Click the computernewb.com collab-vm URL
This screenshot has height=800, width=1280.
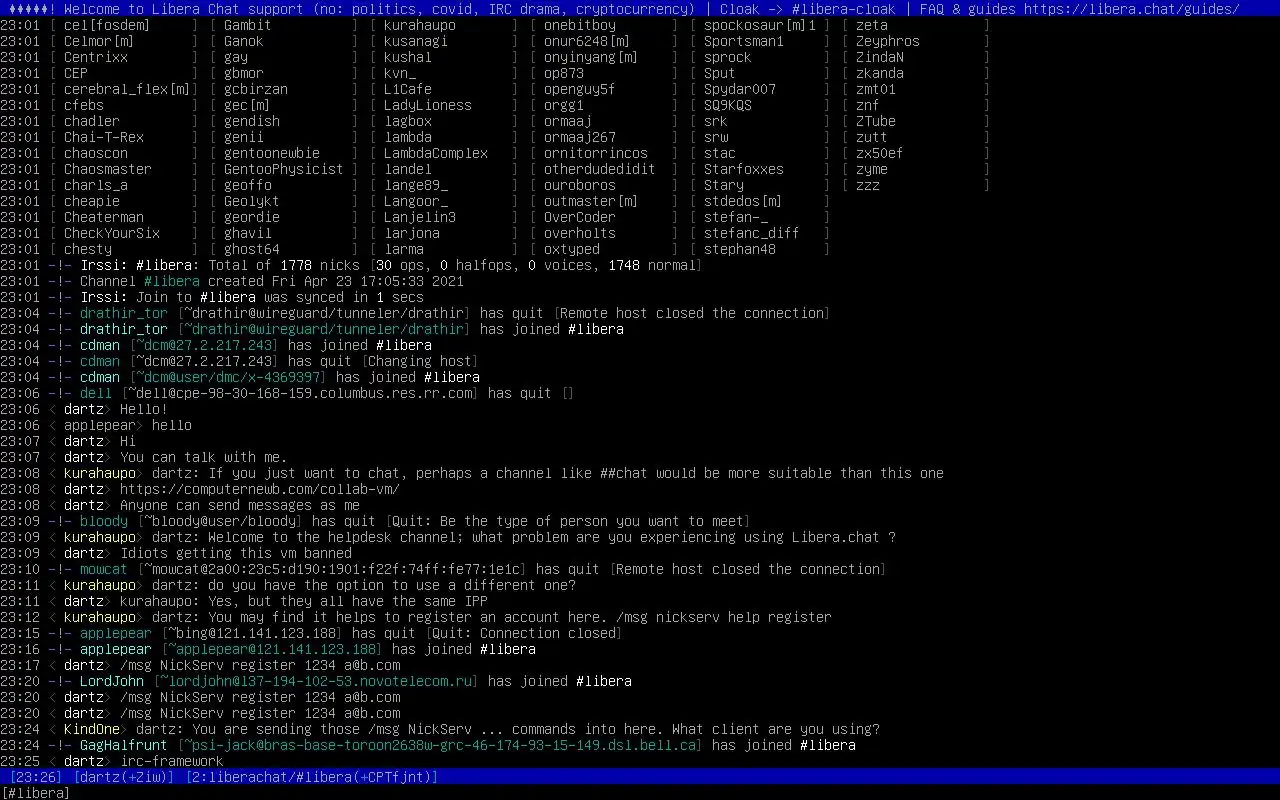[x=260, y=489]
